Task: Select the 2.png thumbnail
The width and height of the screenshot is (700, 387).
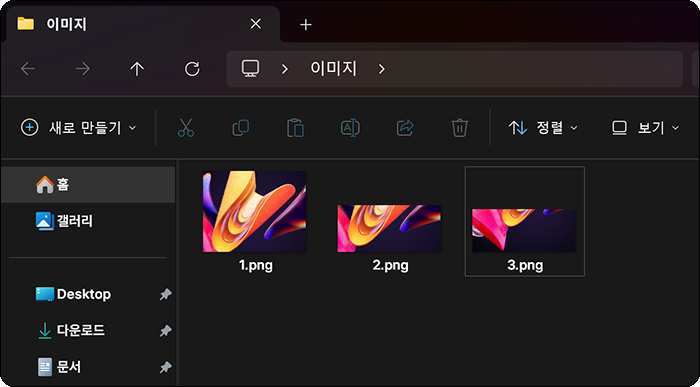Action: (389, 229)
